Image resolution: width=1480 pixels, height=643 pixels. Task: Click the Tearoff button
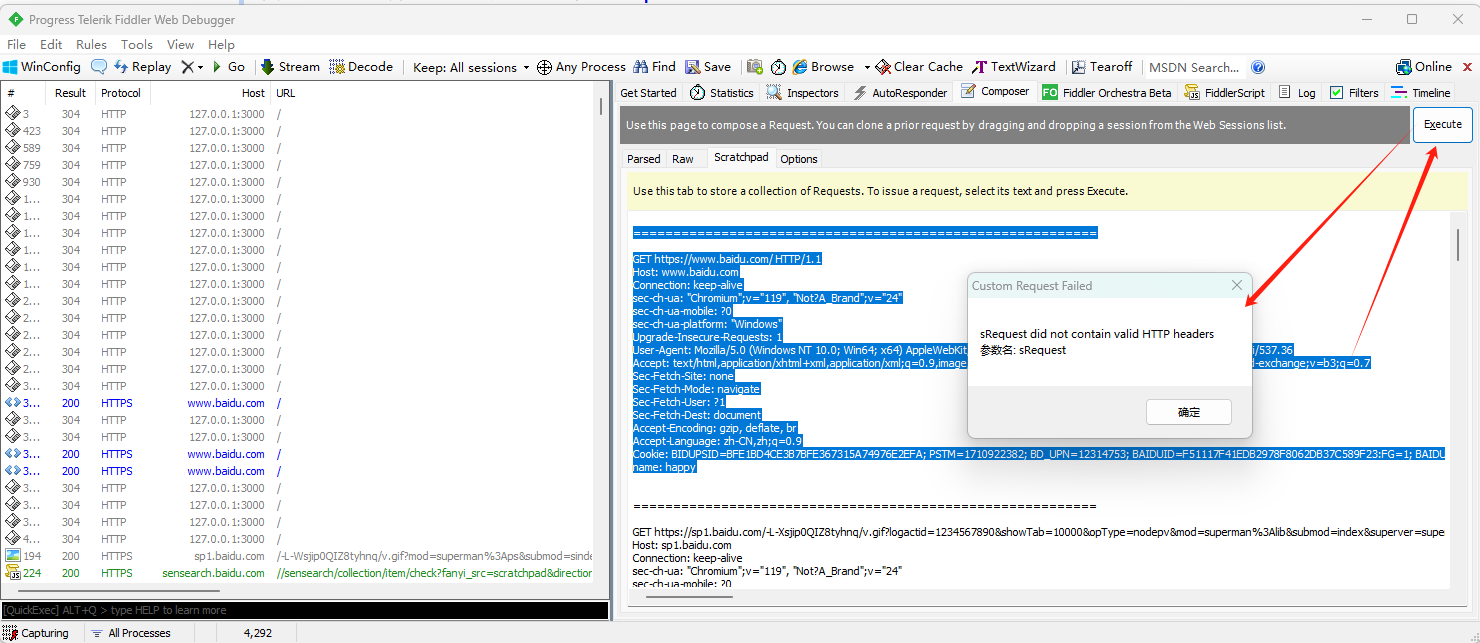tap(1102, 67)
